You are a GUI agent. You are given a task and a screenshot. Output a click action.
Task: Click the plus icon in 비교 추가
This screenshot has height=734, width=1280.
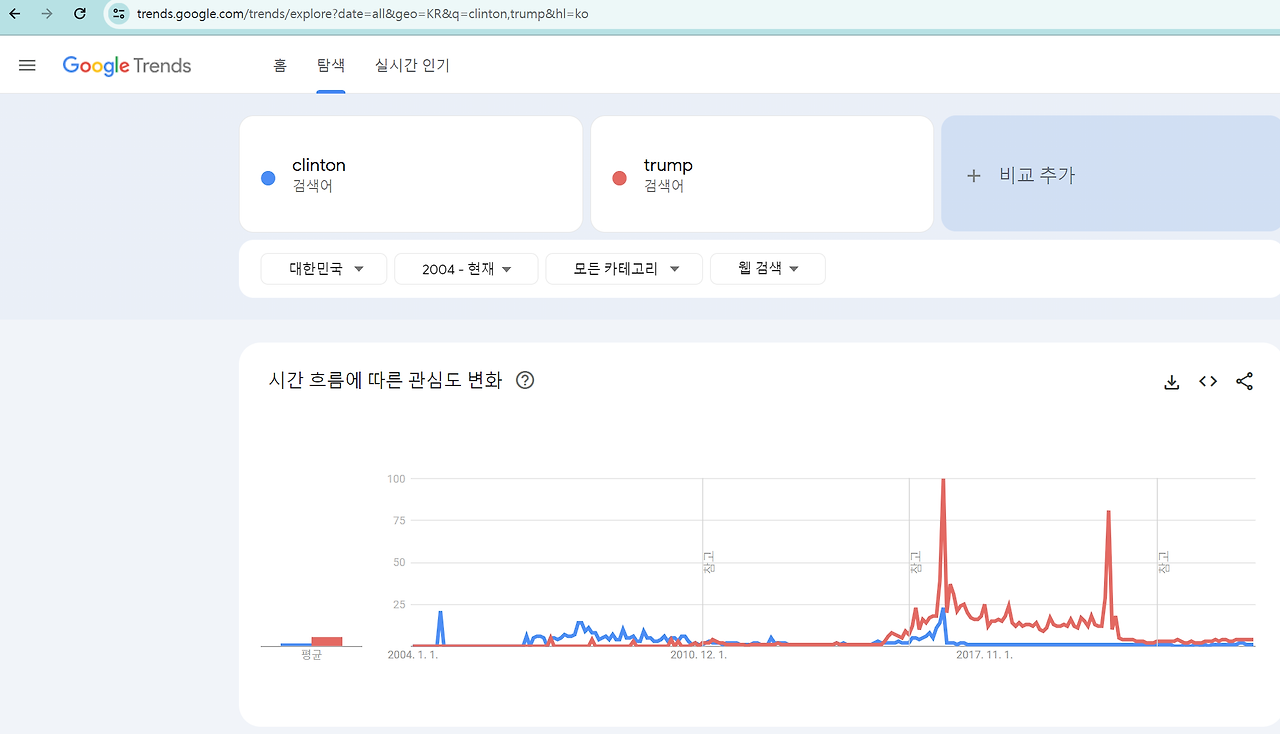tap(973, 176)
